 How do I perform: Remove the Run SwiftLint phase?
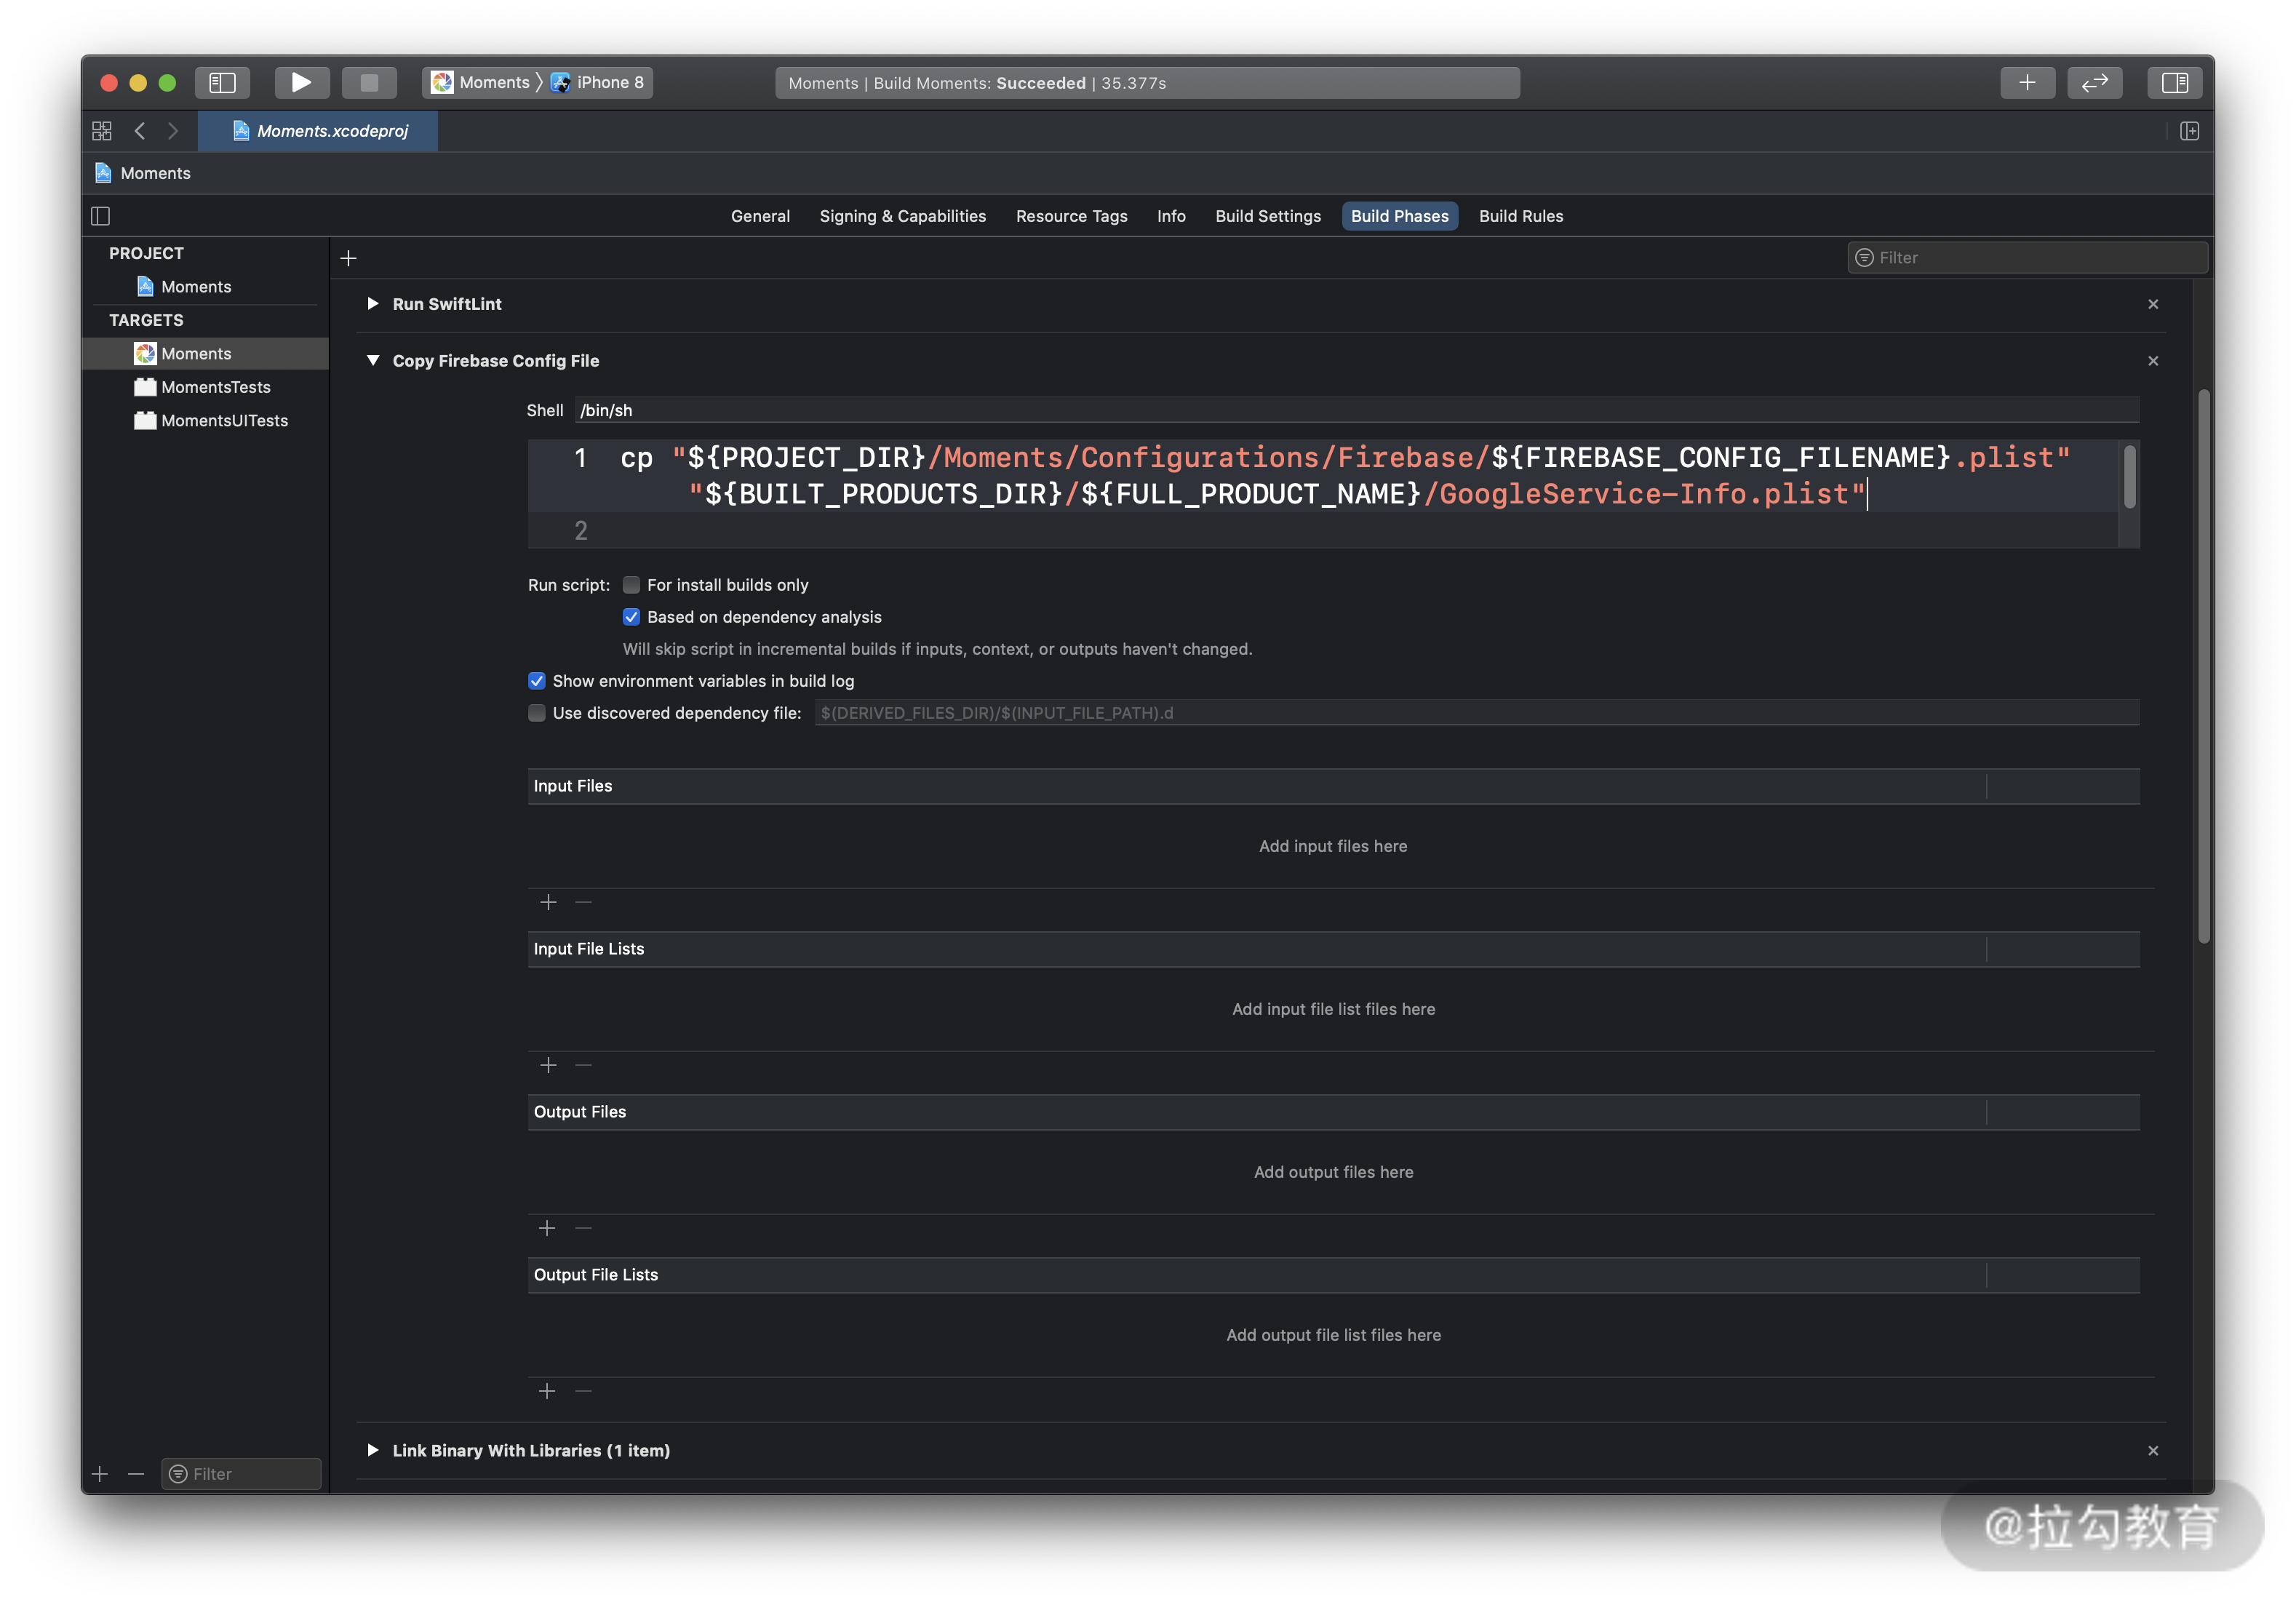pos(2153,304)
